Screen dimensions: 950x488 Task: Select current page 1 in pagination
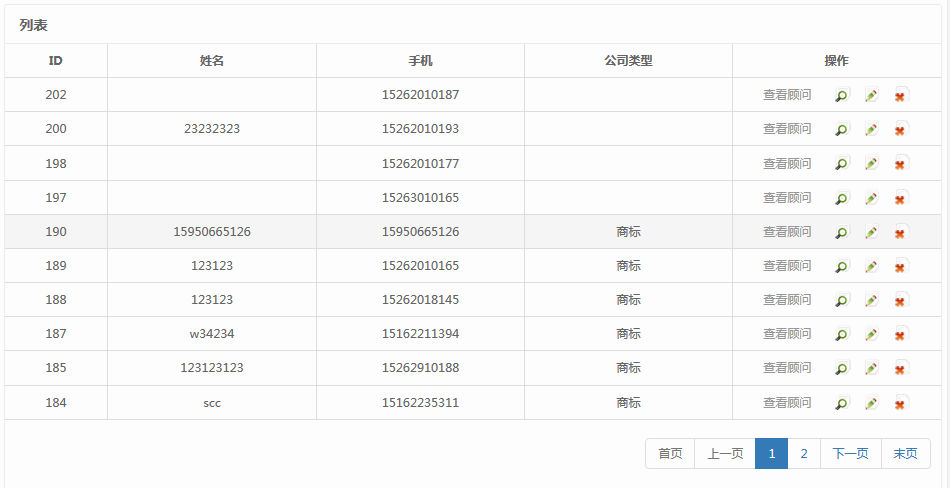pyautogui.click(x=771, y=454)
